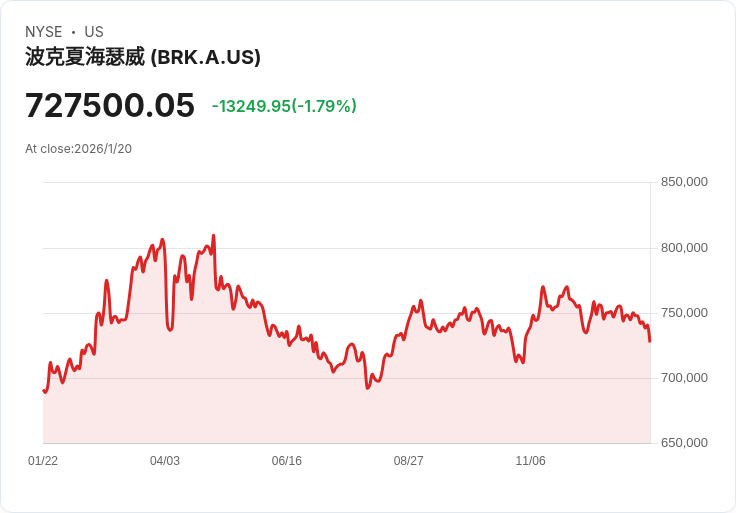Click the NYSE exchange label
The height and width of the screenshot is (513, 736).
tap(43, 32)
